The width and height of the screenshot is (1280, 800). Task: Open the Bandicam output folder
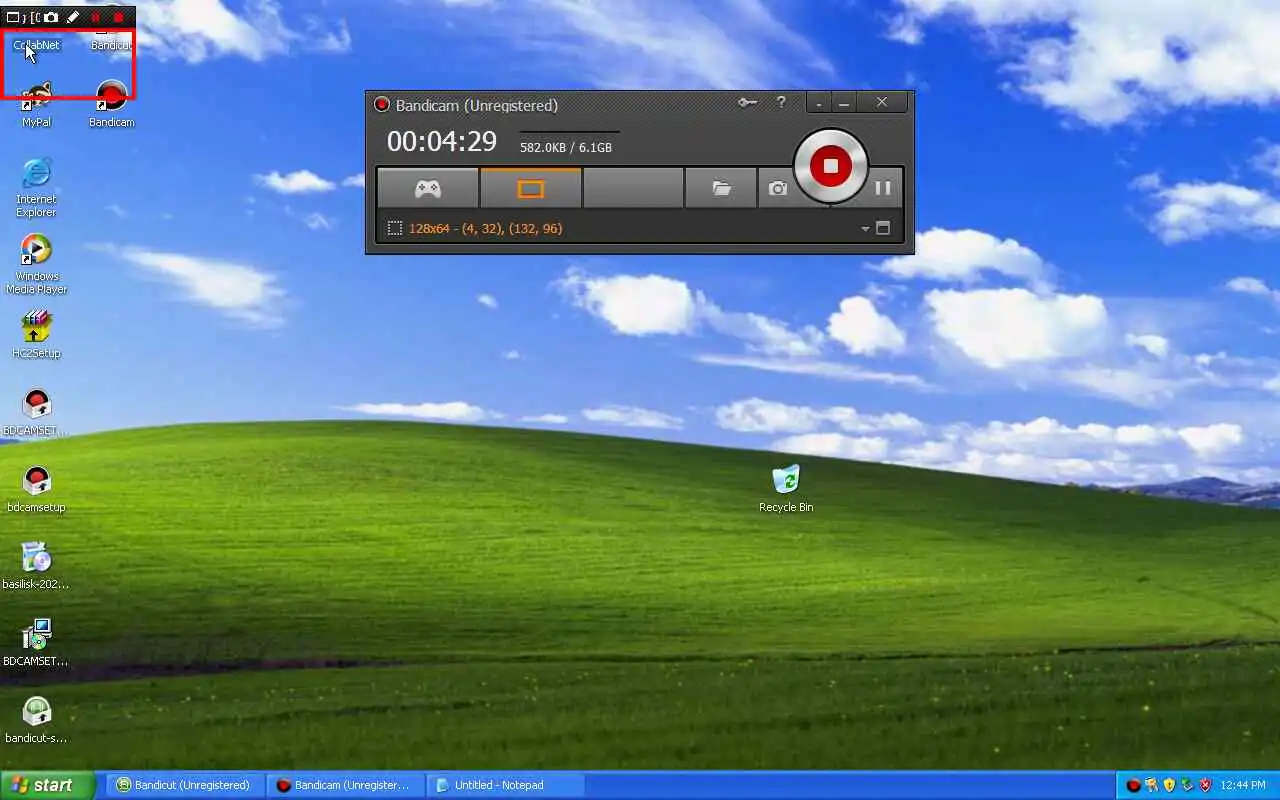(x=721, y=188)
